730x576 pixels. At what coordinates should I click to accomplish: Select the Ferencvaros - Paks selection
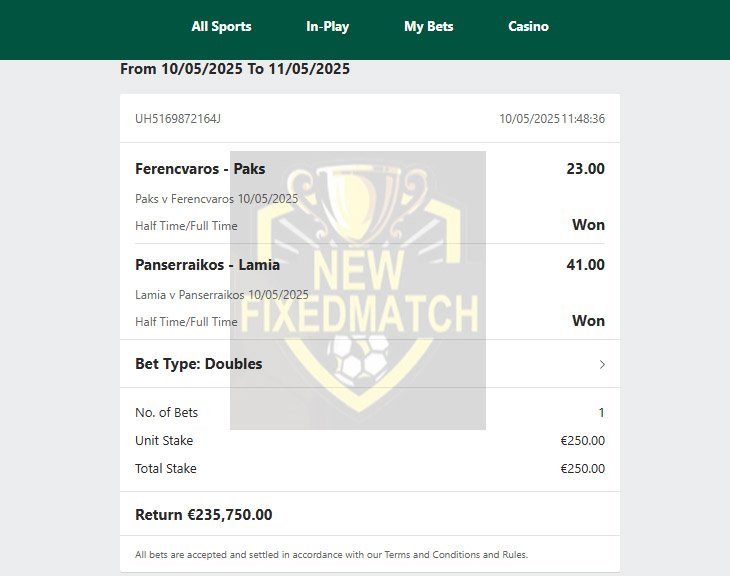(x=200, y=169)
